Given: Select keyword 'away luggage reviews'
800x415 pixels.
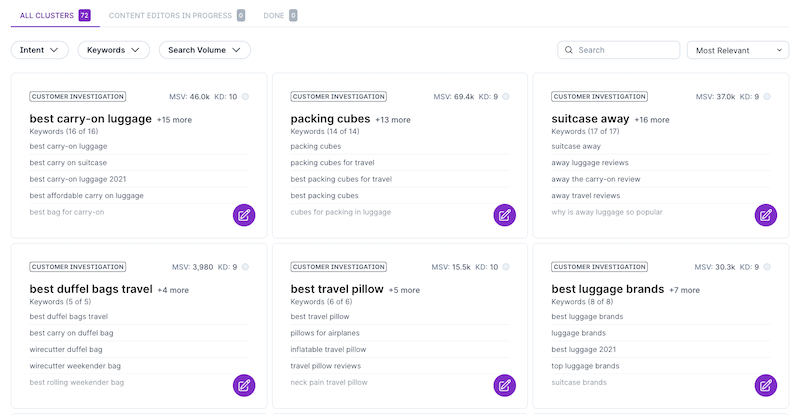Looking at the screenshot, I should click(x=590, y=163).
